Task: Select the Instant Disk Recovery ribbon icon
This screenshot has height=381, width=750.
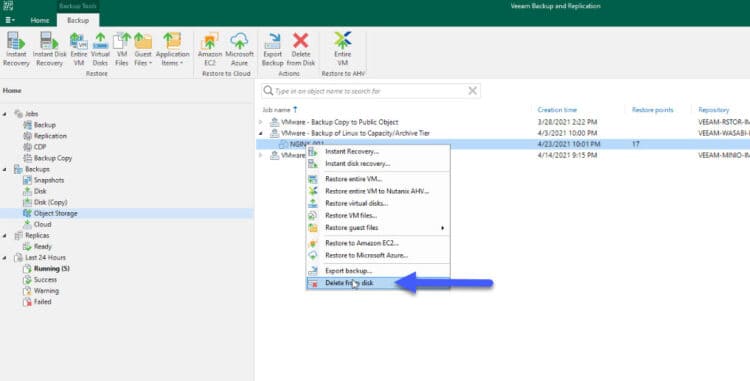Action: pos(49,49)
